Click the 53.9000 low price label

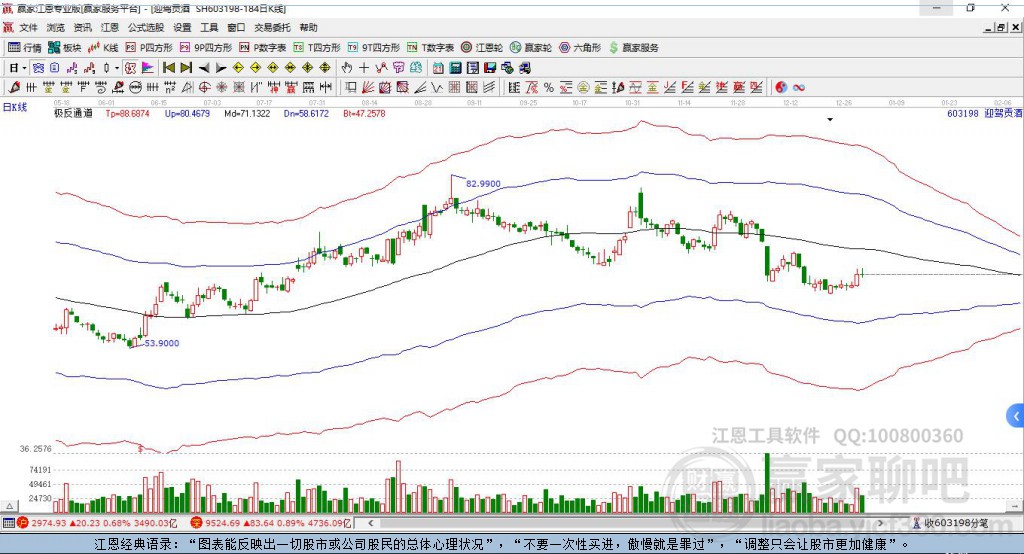tap(161, 343)
